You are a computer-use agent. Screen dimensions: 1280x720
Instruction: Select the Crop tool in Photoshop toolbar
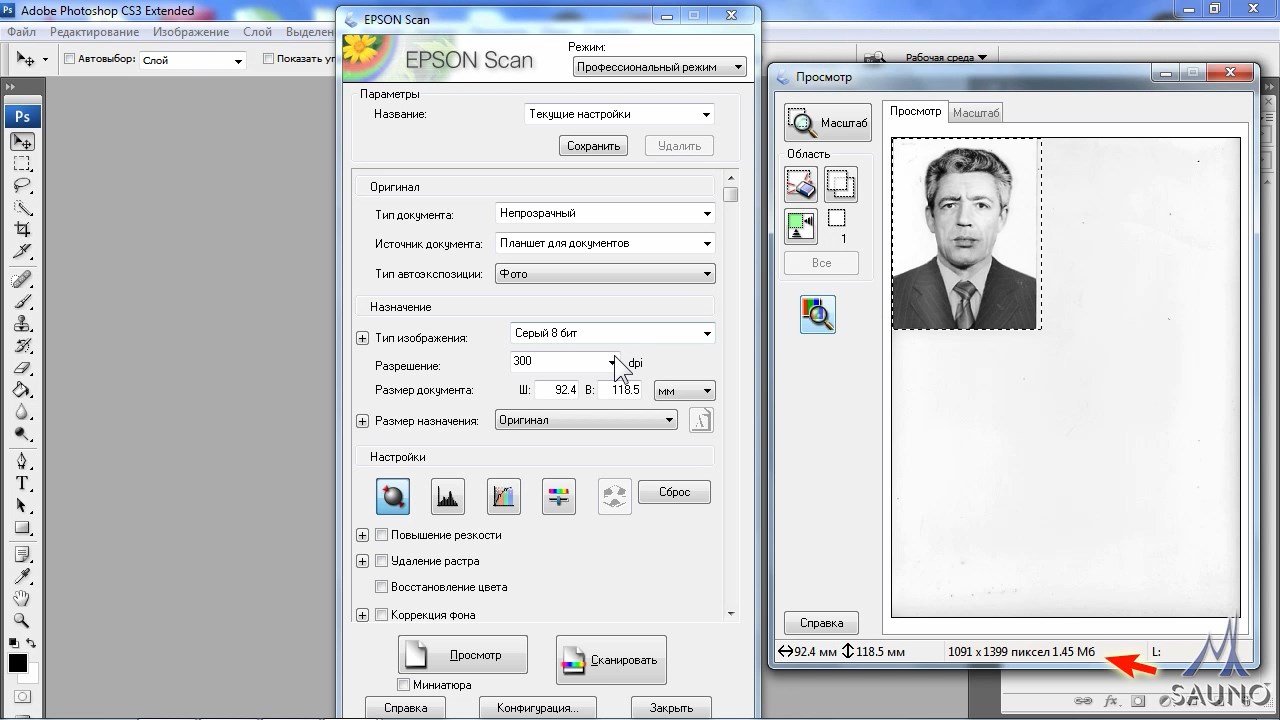[x=22, y=230]
